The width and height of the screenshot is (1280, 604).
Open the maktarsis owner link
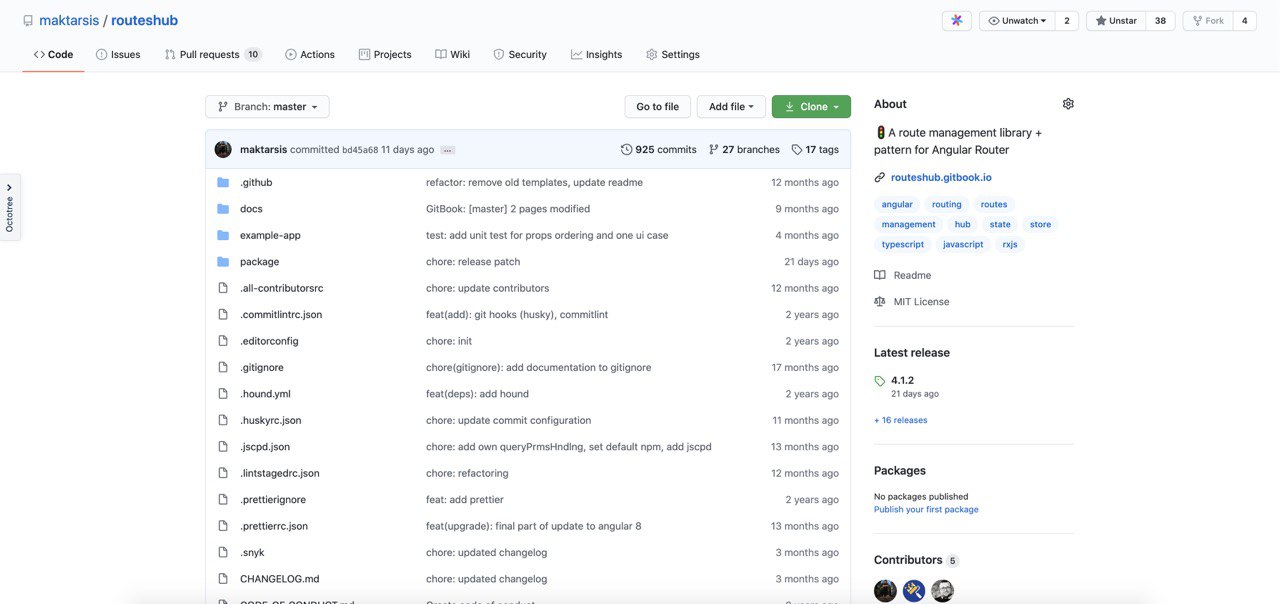pos(67,21)
